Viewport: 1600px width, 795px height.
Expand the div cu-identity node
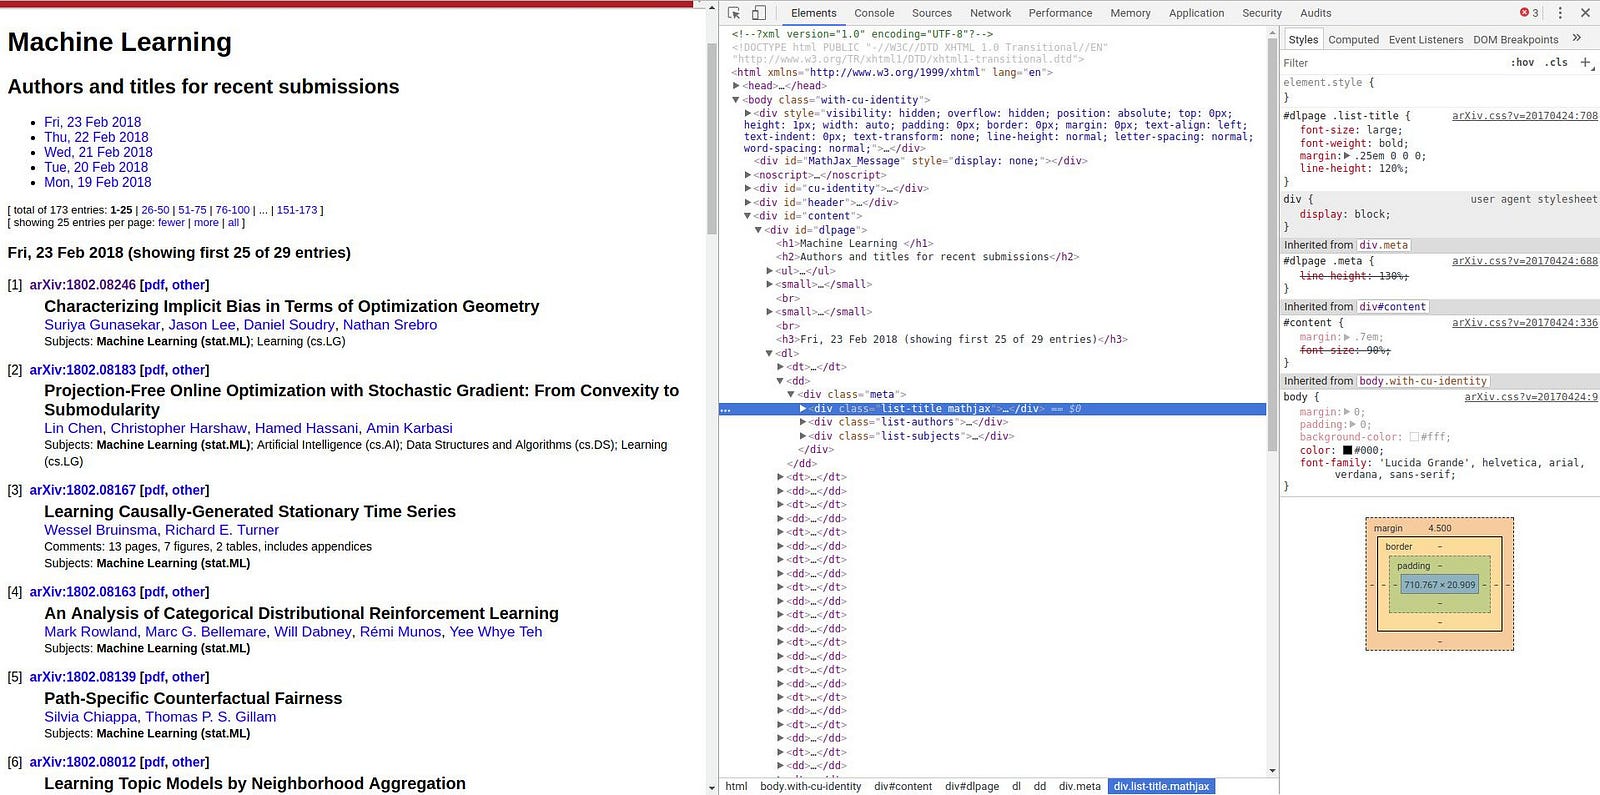click(748, 189)
